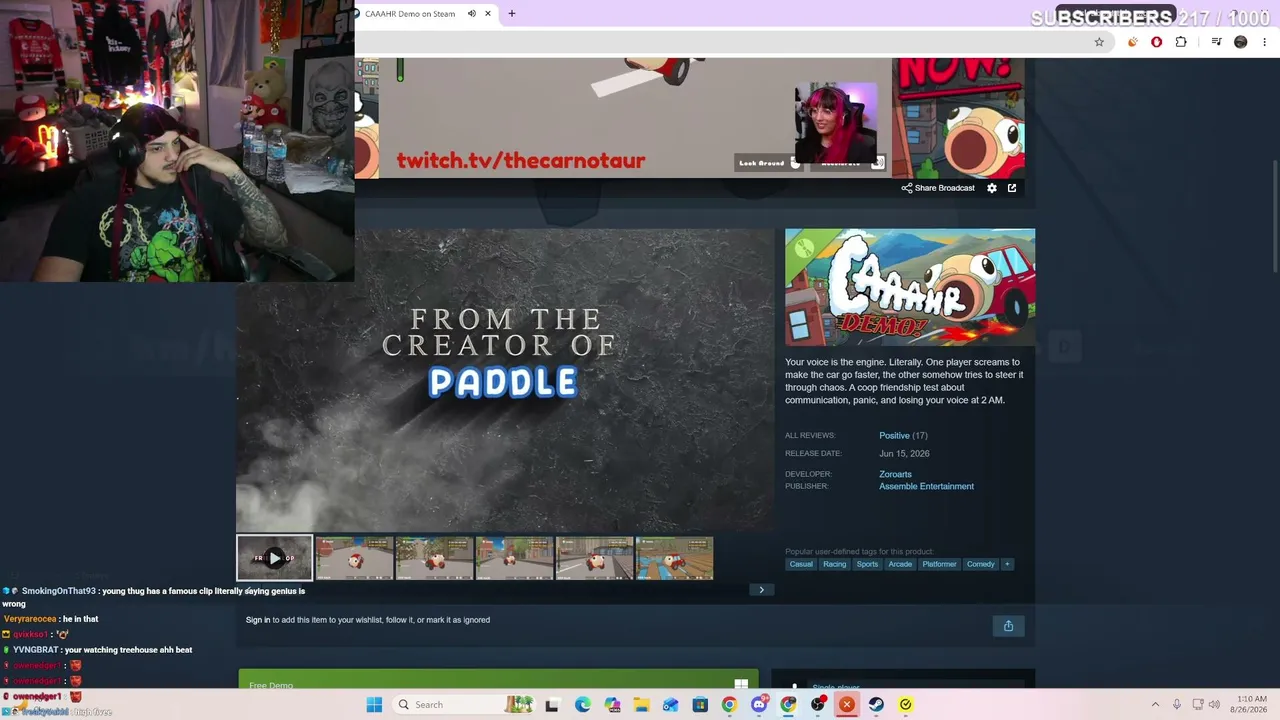Image resolution: width=1280 pixels, height=720 pixels.
Task: Click the Free Demo banner
Action: pos(498,680)
